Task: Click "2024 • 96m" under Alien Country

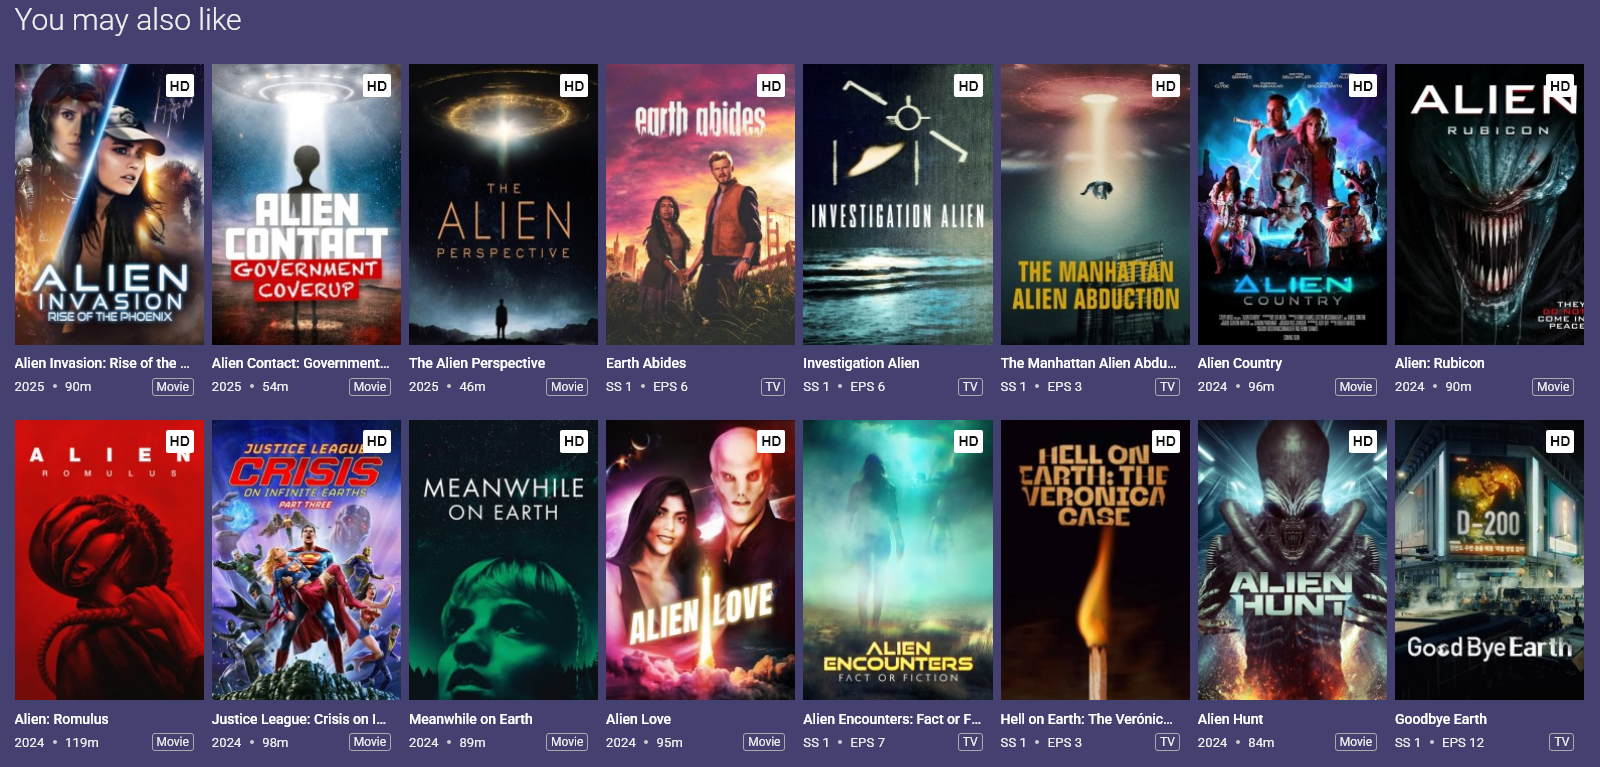Action: tap(1236, 387)
